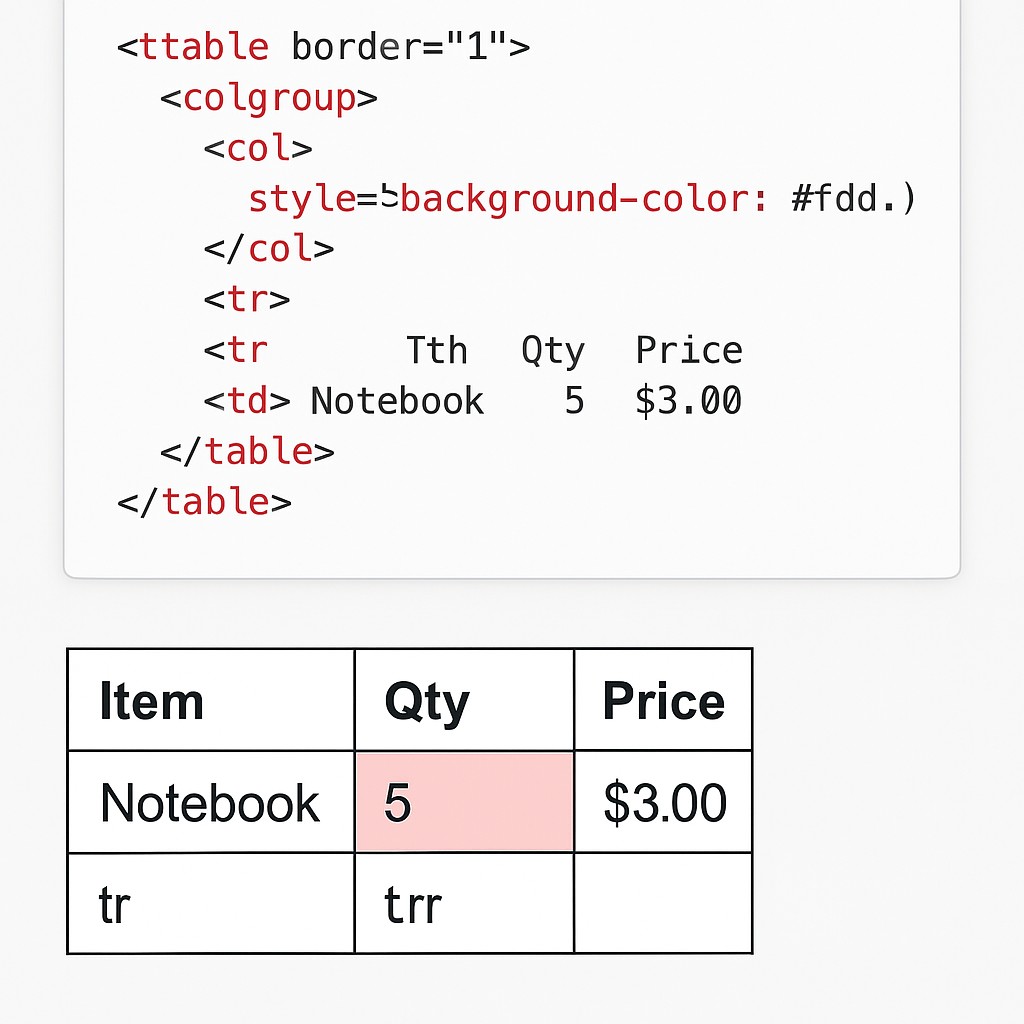Click Notebook text in the code block
Screen dimensions: 1024x1024
coord(397,400)
